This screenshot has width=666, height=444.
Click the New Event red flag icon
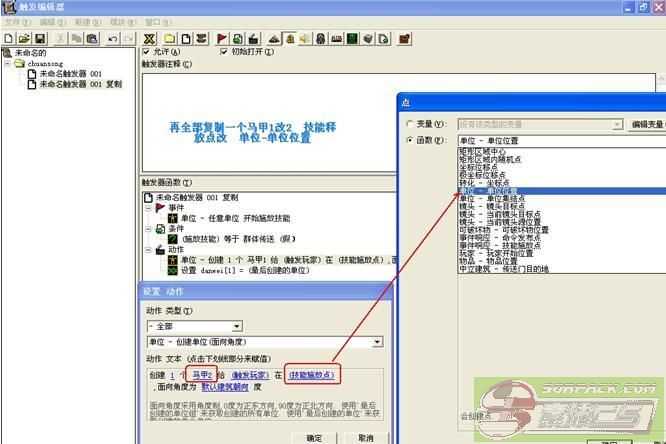coord(221,38)
